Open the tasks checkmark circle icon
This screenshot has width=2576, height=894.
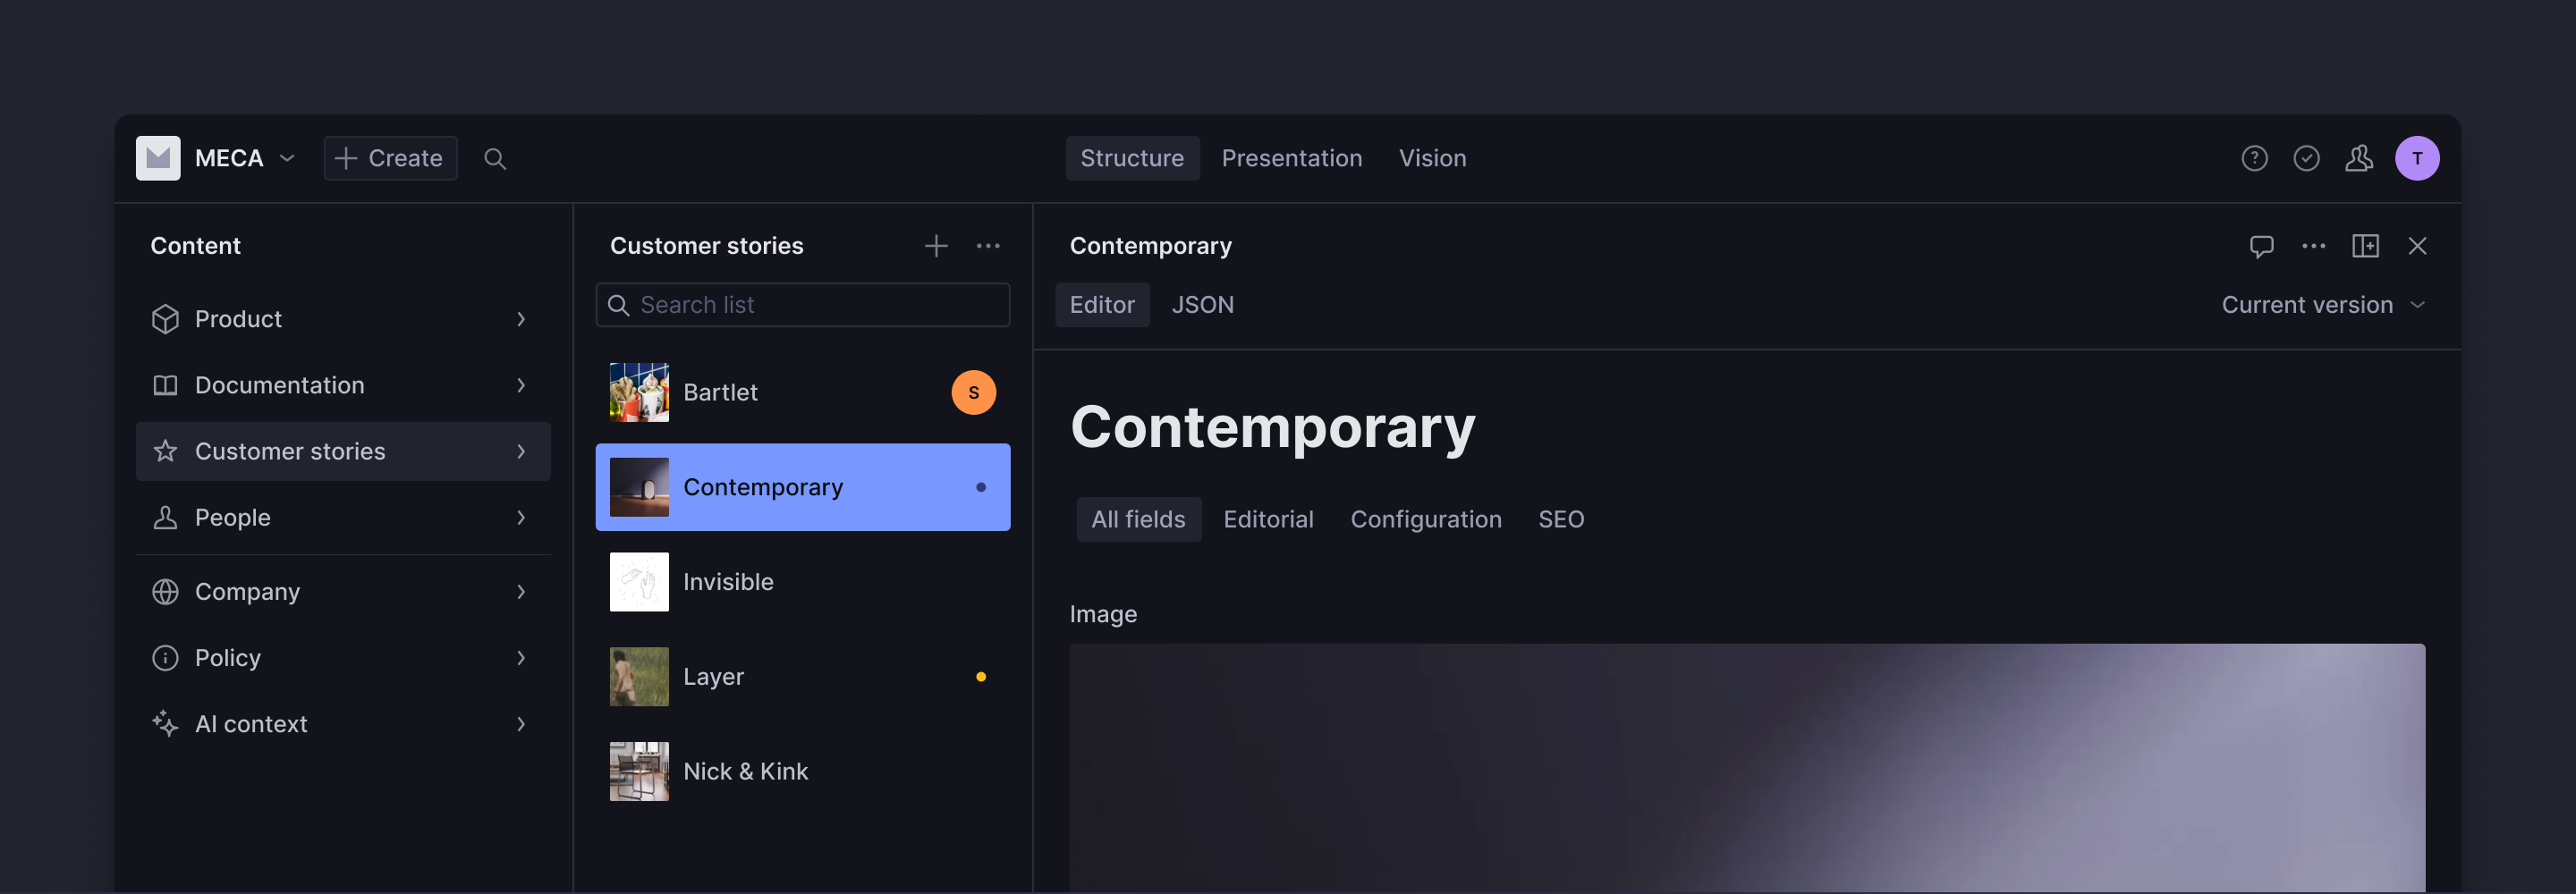click(2306, 158)
